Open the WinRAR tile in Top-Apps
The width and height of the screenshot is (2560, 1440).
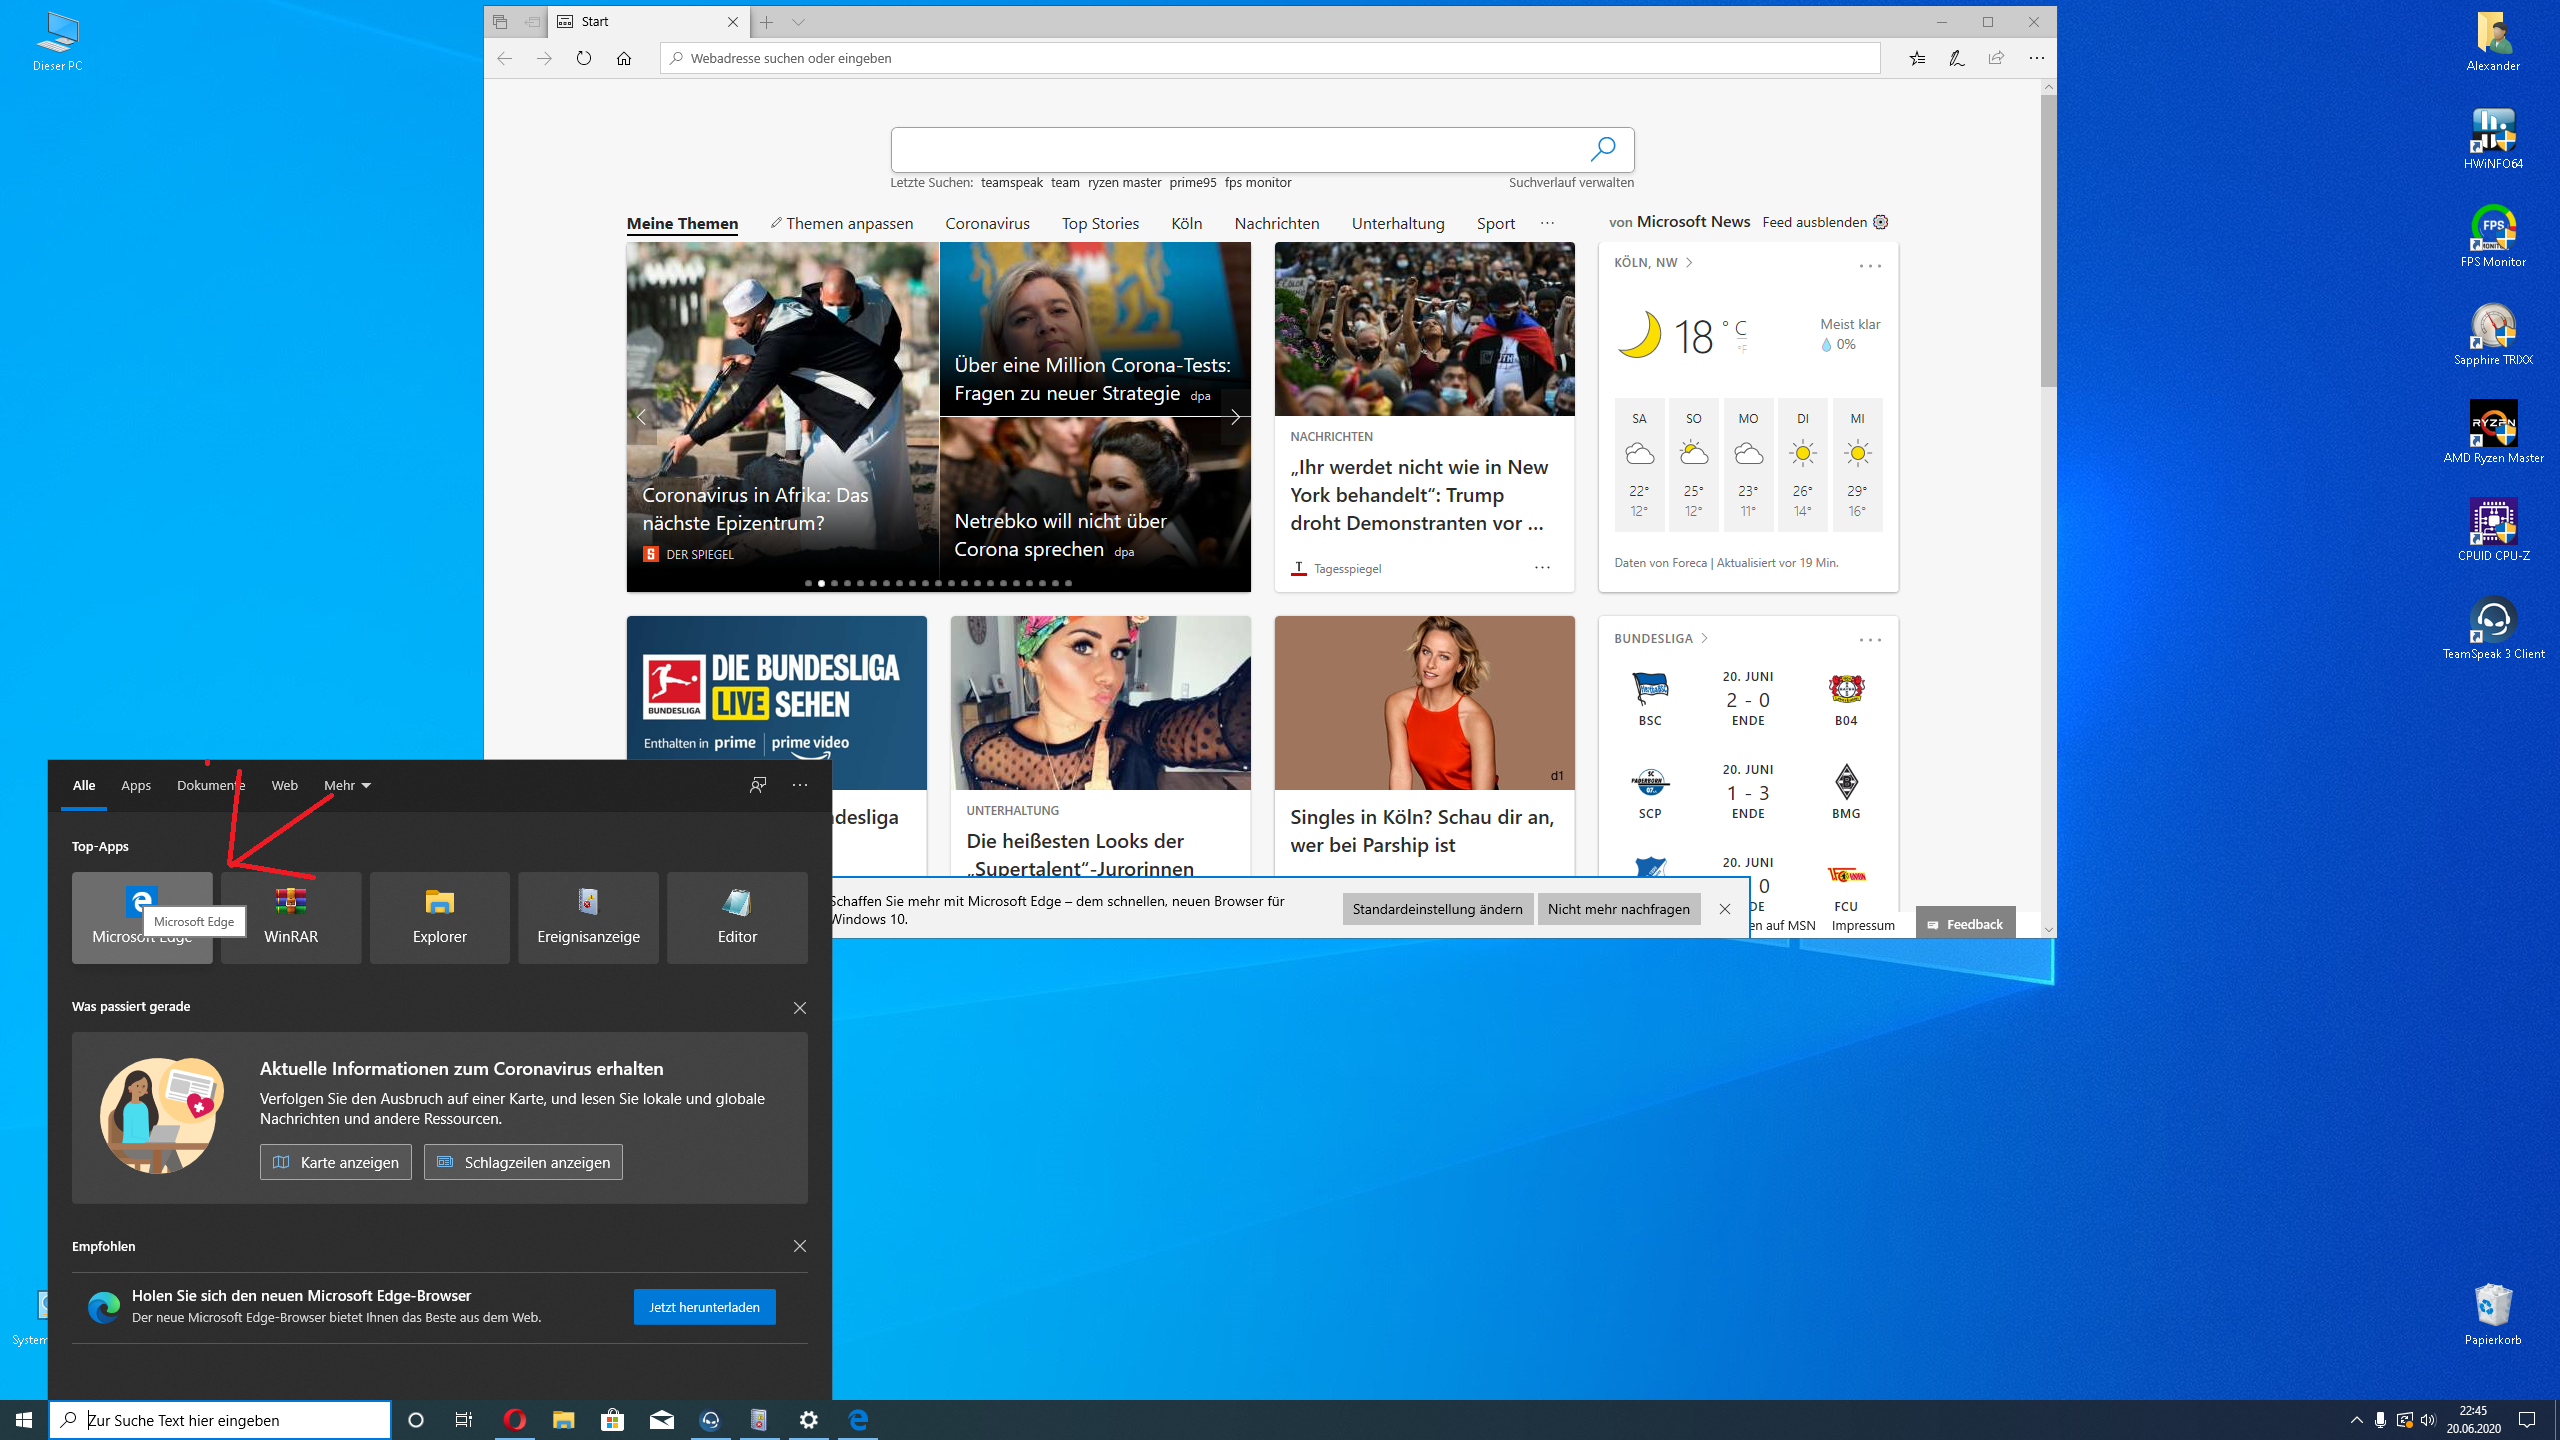coord(291,917)
